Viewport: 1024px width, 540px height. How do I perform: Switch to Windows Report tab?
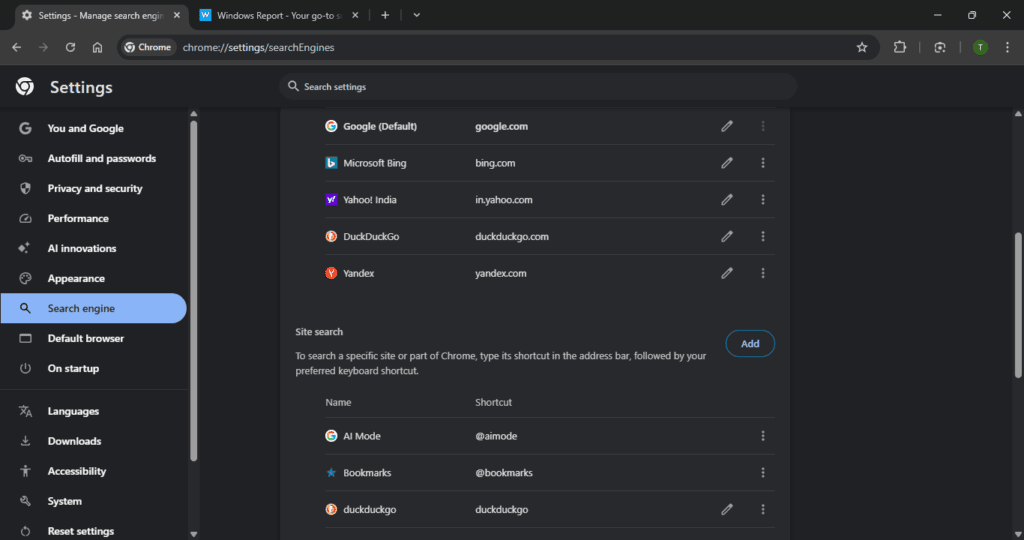[280, 15]
